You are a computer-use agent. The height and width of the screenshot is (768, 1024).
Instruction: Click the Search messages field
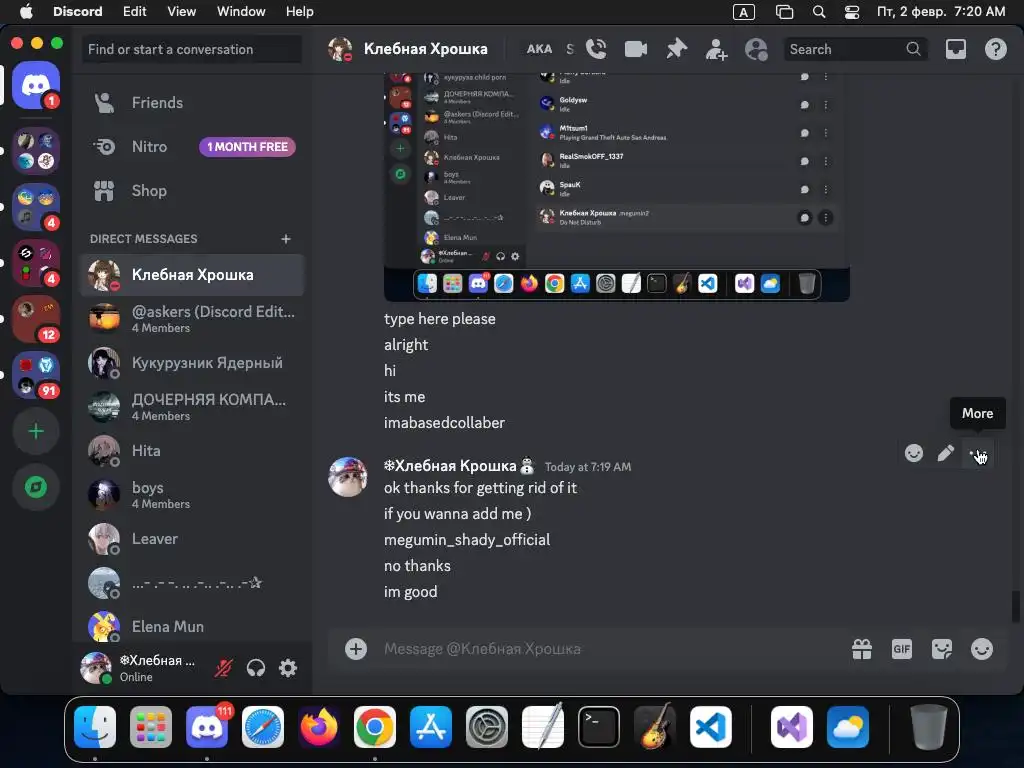click(855, 49)
